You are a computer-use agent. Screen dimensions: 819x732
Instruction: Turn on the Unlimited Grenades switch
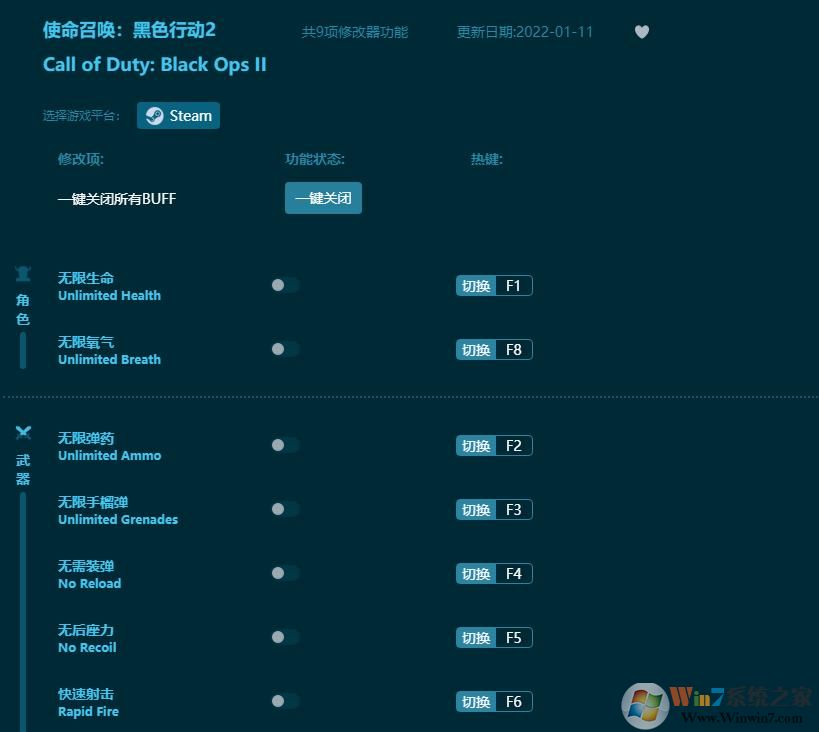284,509
